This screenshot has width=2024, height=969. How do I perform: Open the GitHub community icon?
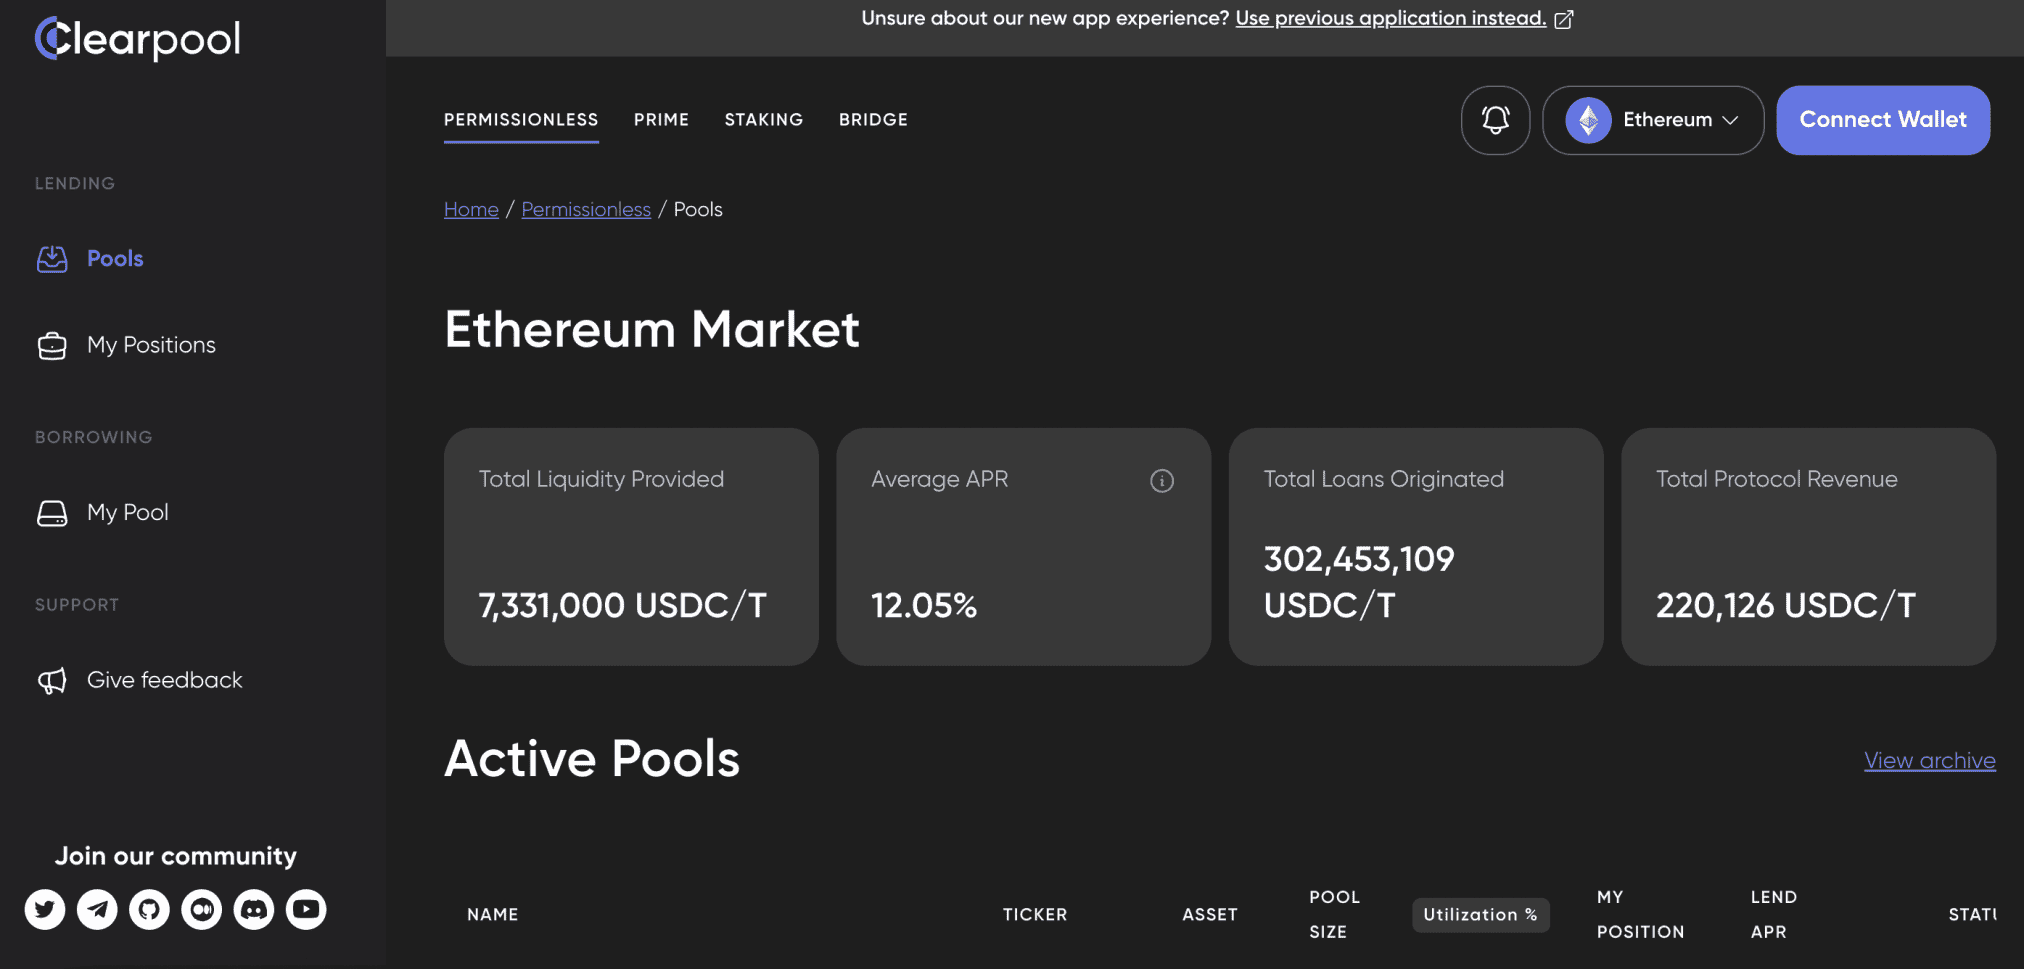pyautogui.click(x=149, y=909)
